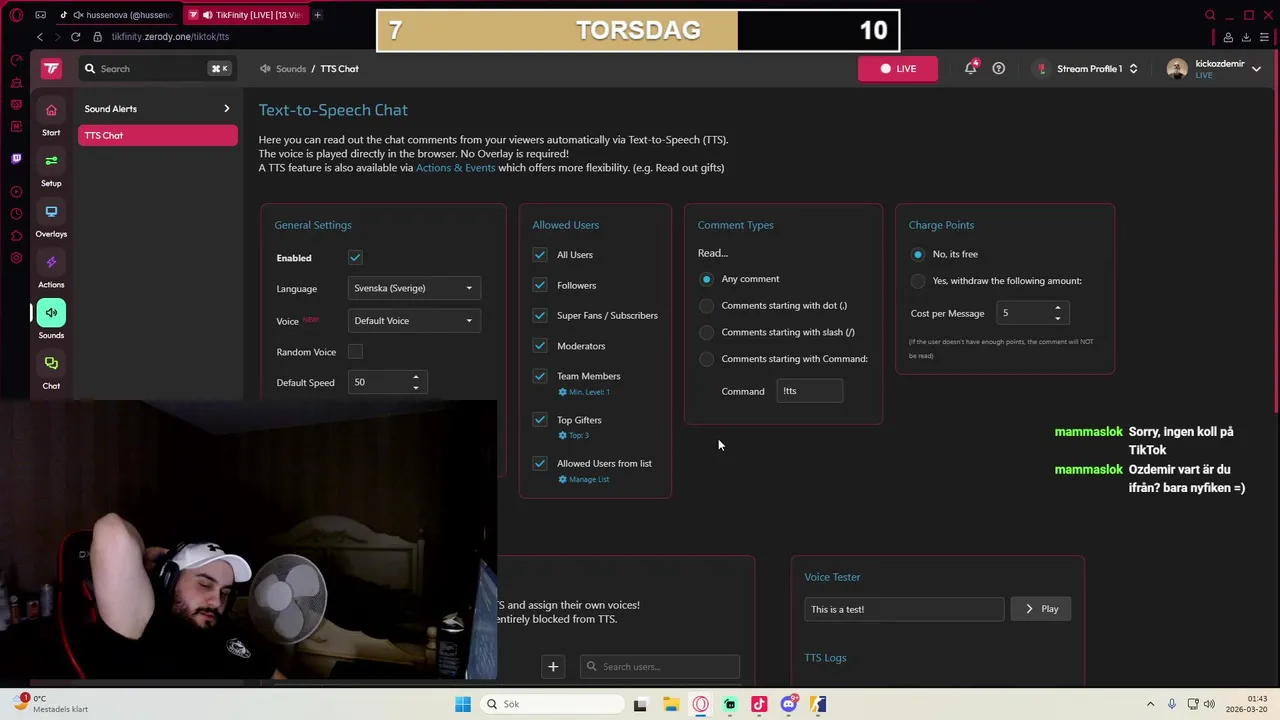Reload the page in browser
This screenshot has width=1280, height=720.
point(75,36)
